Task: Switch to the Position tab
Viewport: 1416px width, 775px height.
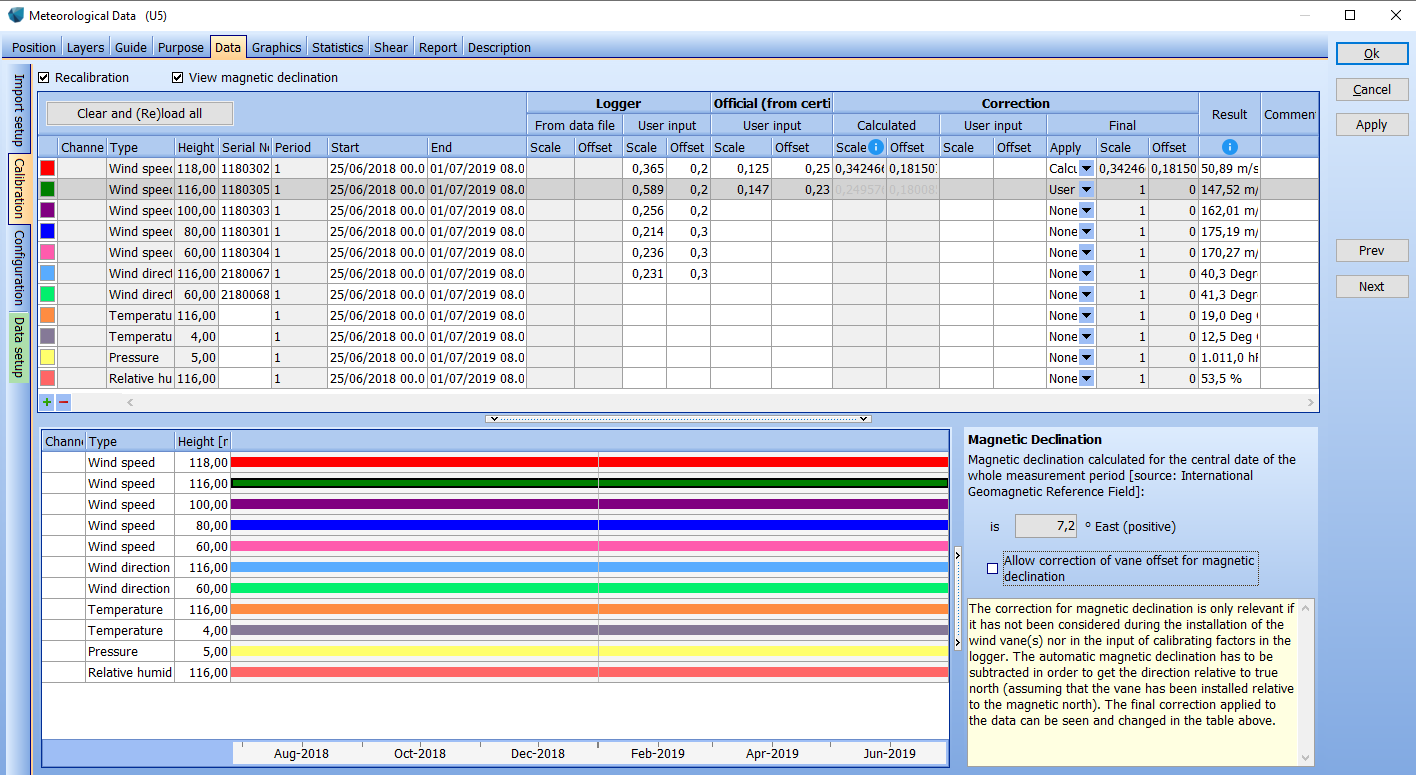Action: tap(34, 47)
